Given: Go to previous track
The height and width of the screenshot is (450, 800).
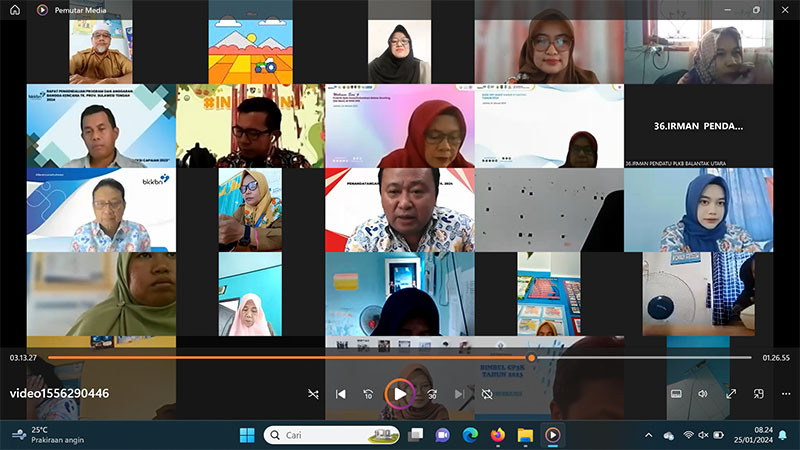Looking at the screenshot, I should point(341,394).
